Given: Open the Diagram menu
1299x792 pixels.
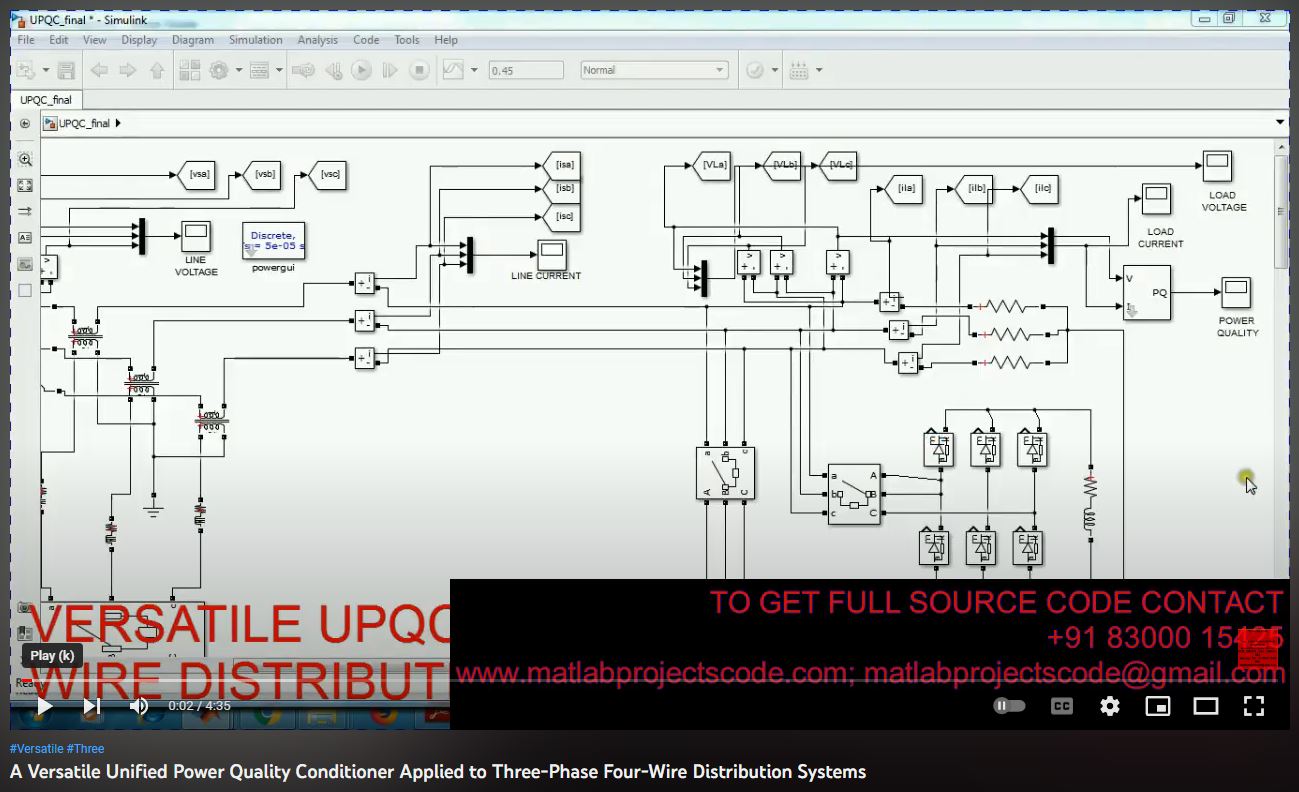Looking at the screenshot, I should click(192, 40).
